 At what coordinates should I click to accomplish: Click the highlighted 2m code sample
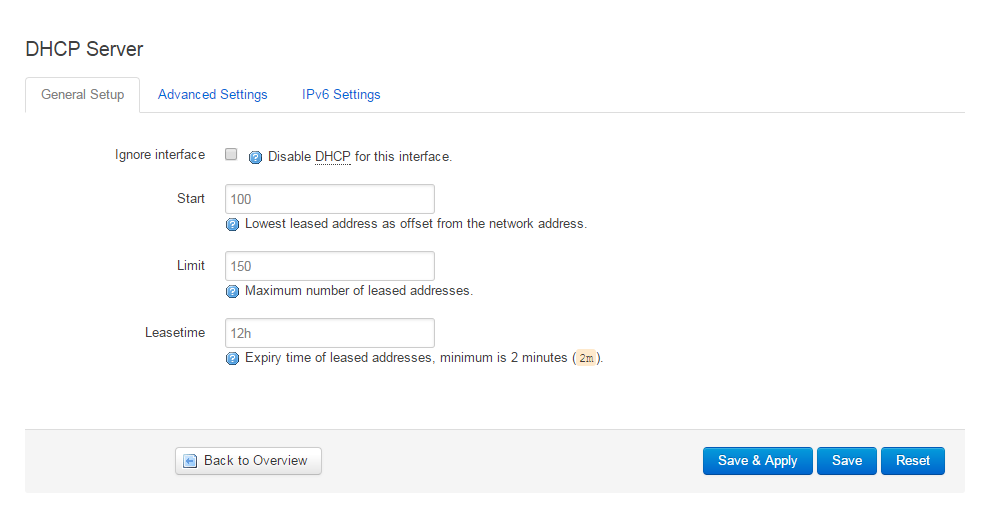tap(587, 358)
